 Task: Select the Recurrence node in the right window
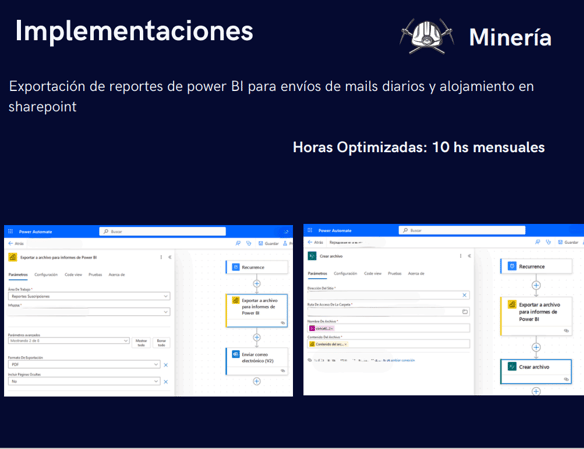coord(536,266)
